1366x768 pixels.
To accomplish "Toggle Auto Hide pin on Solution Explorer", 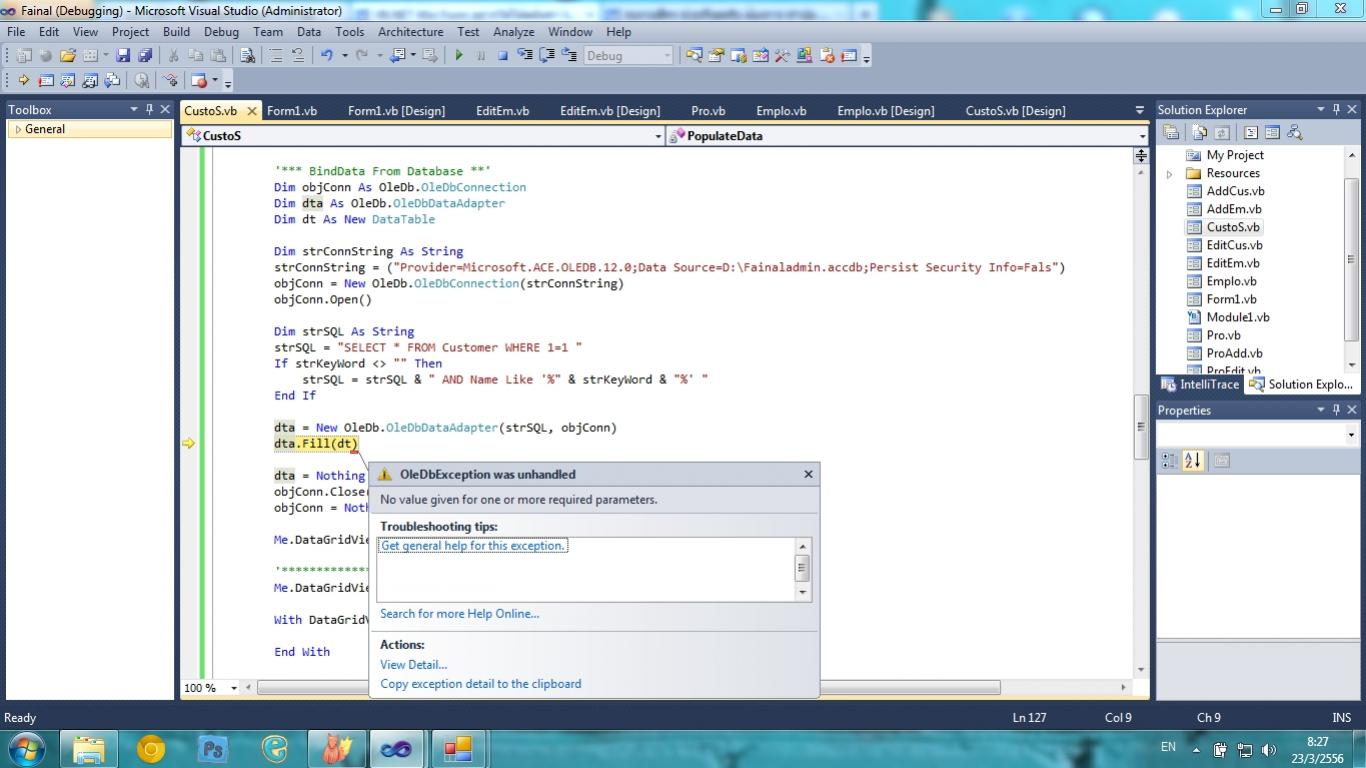I will pos(1336,109).
